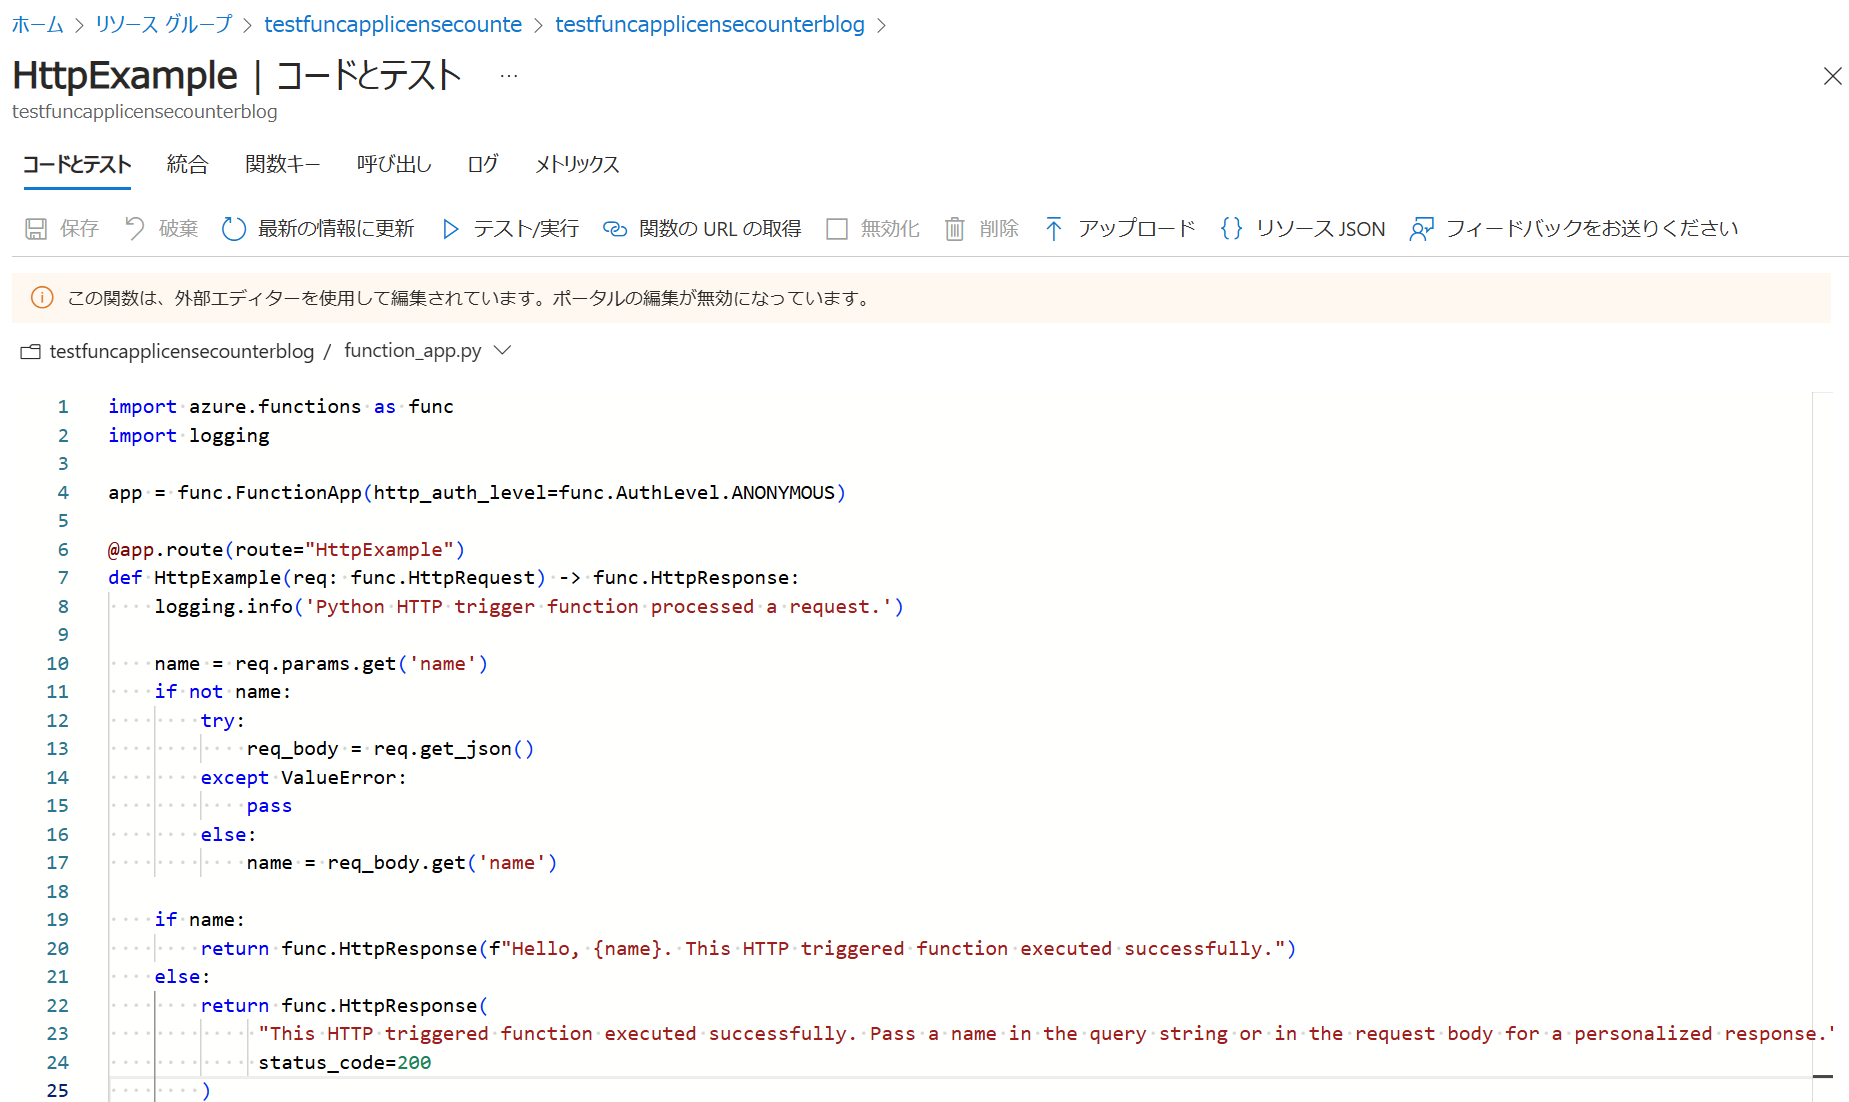
Task: Click the Get function URL link icon
Action: tap(615, 229)
